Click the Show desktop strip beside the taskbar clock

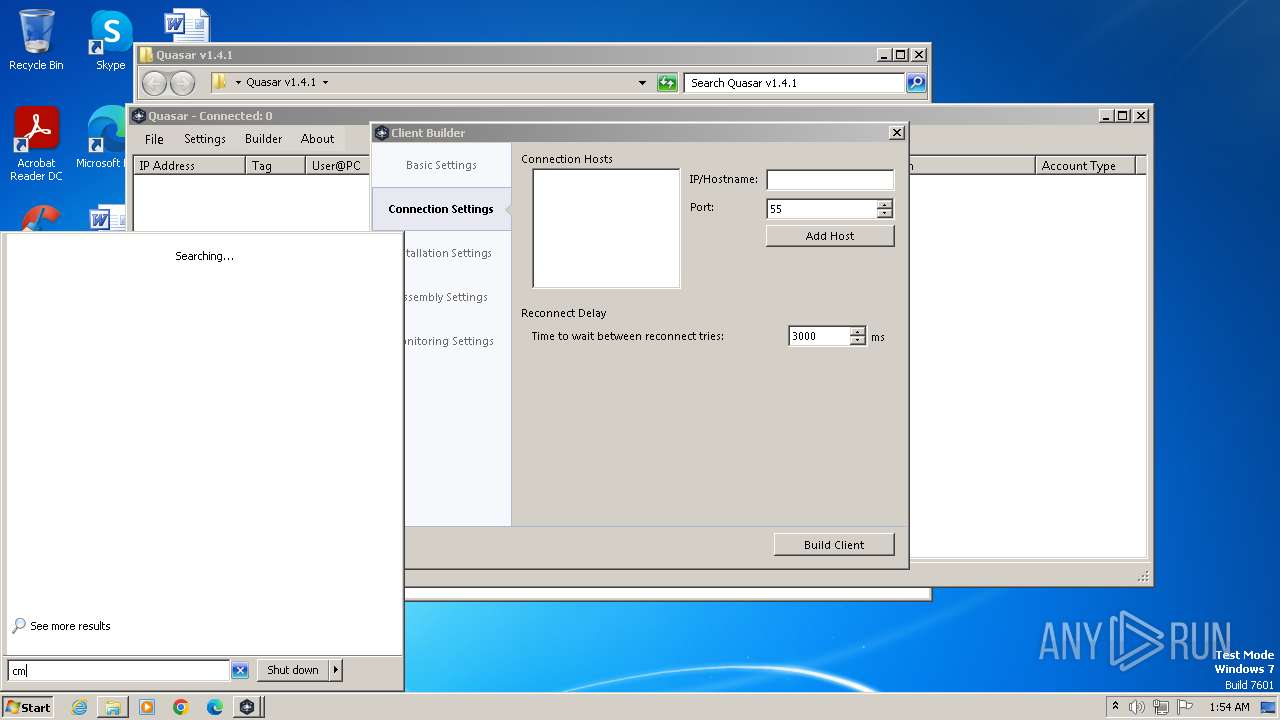pos(1269,707)
